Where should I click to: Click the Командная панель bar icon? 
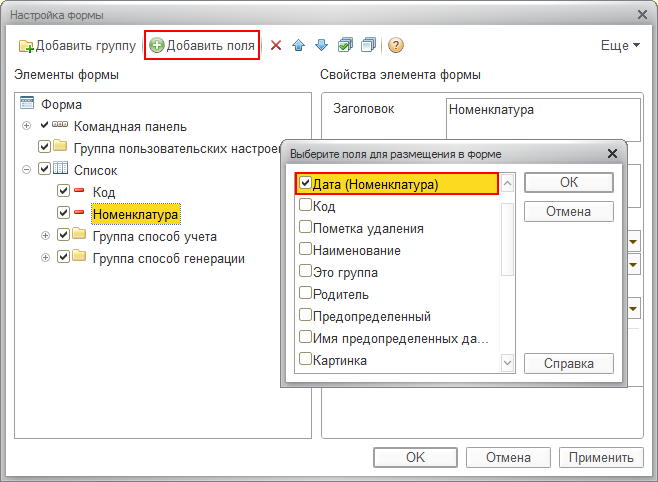(60, 124)
